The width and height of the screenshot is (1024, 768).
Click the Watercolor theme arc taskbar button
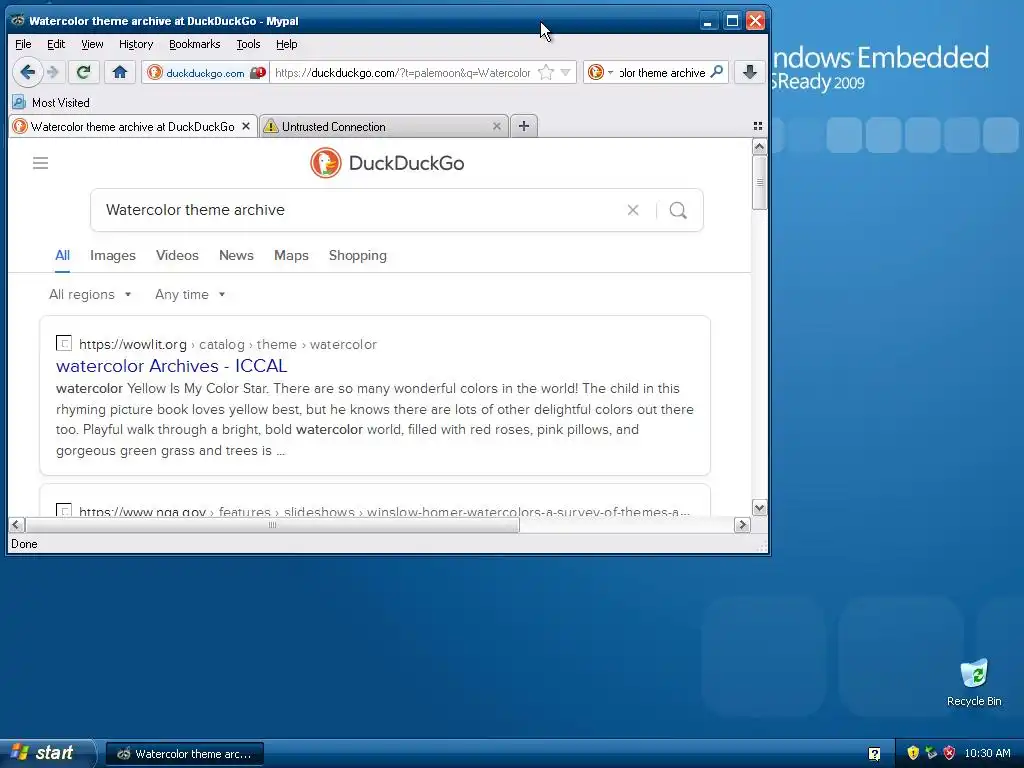click(x=185, y=754)
